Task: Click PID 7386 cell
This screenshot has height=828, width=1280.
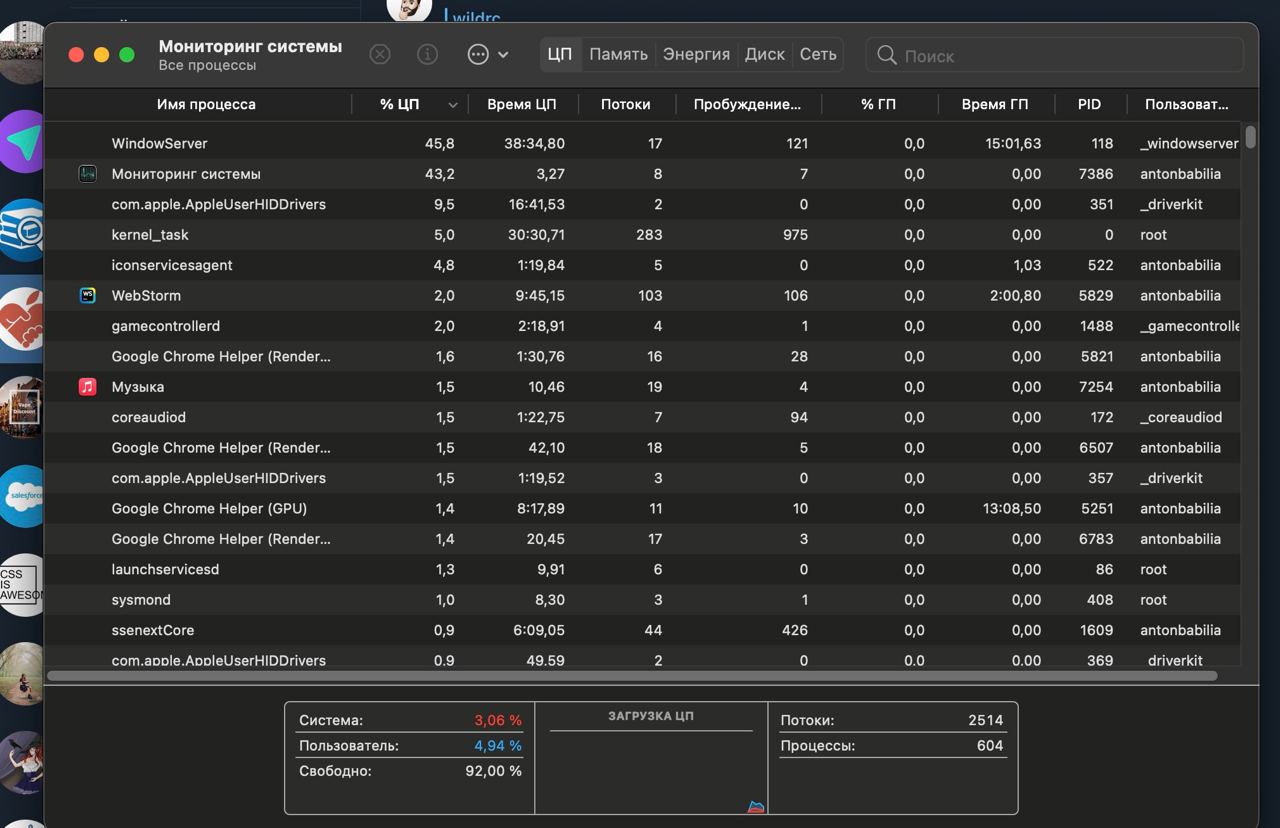Action: (1097, 174)
